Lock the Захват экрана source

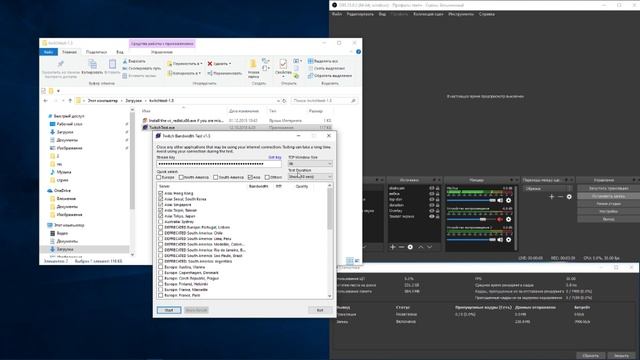(437, 216)
